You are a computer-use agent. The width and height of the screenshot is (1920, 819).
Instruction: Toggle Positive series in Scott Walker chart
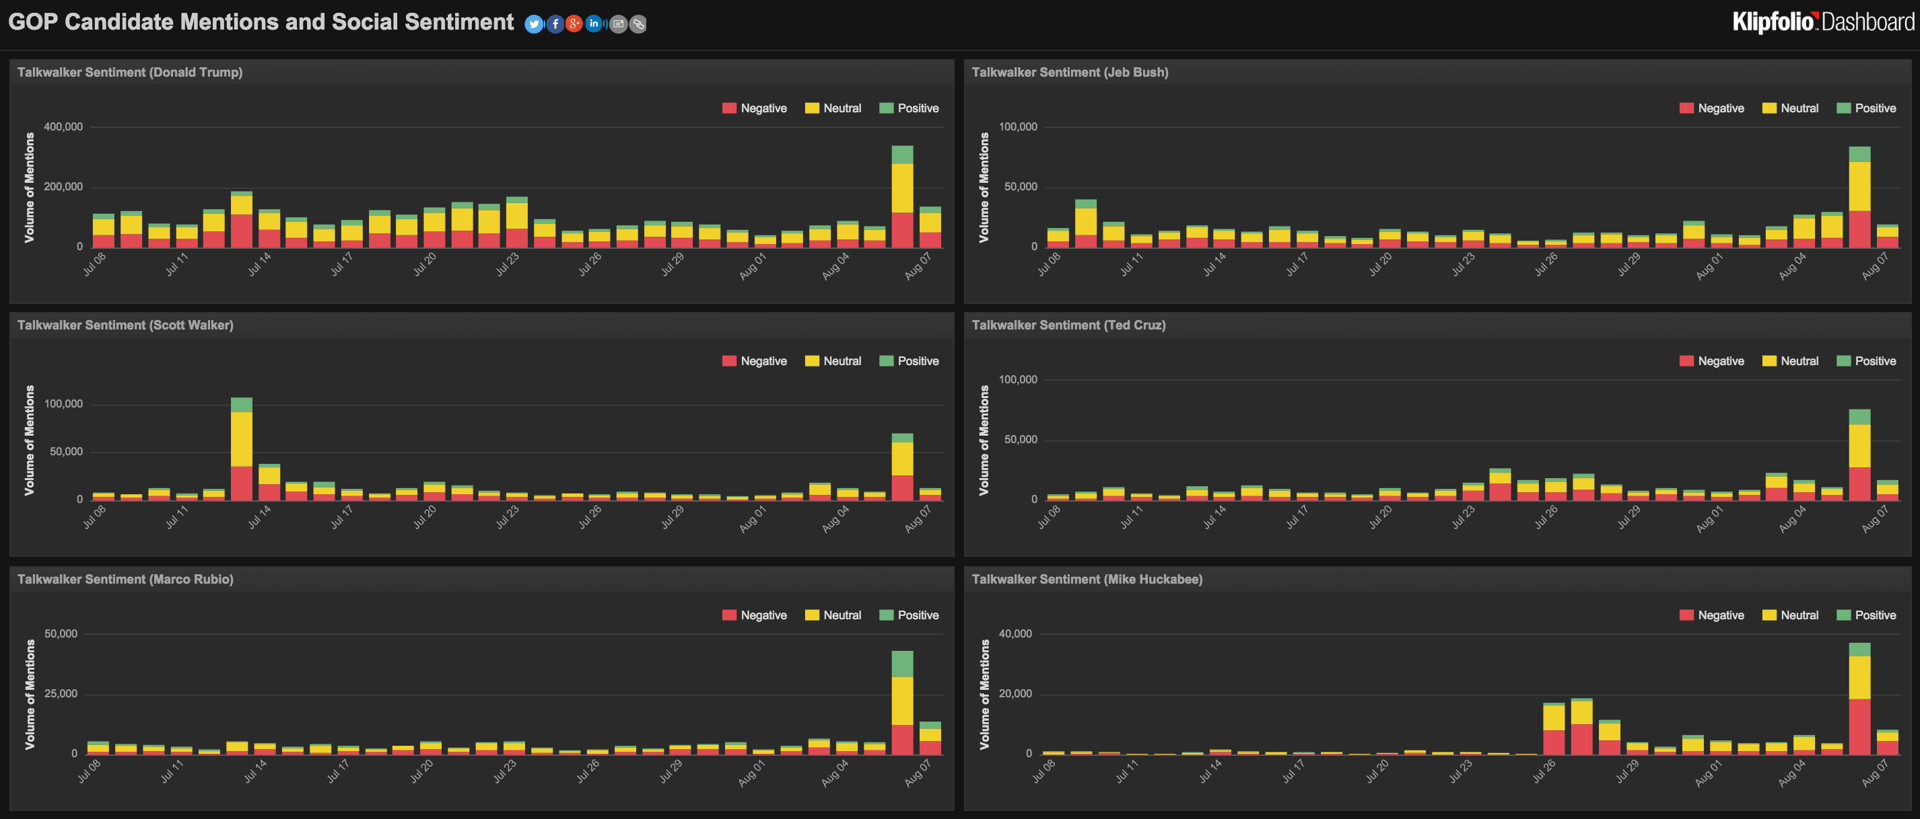click(909, 361)
